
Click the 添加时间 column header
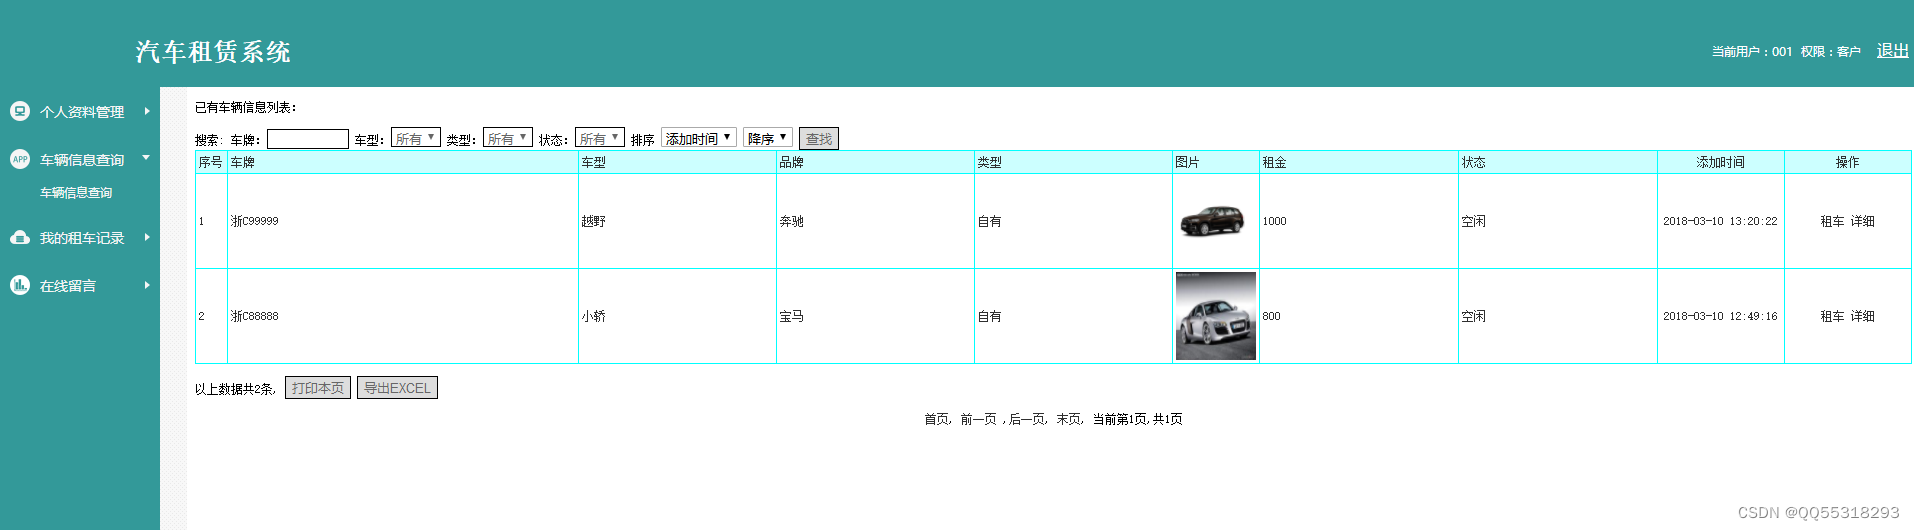click(1720, 162)
